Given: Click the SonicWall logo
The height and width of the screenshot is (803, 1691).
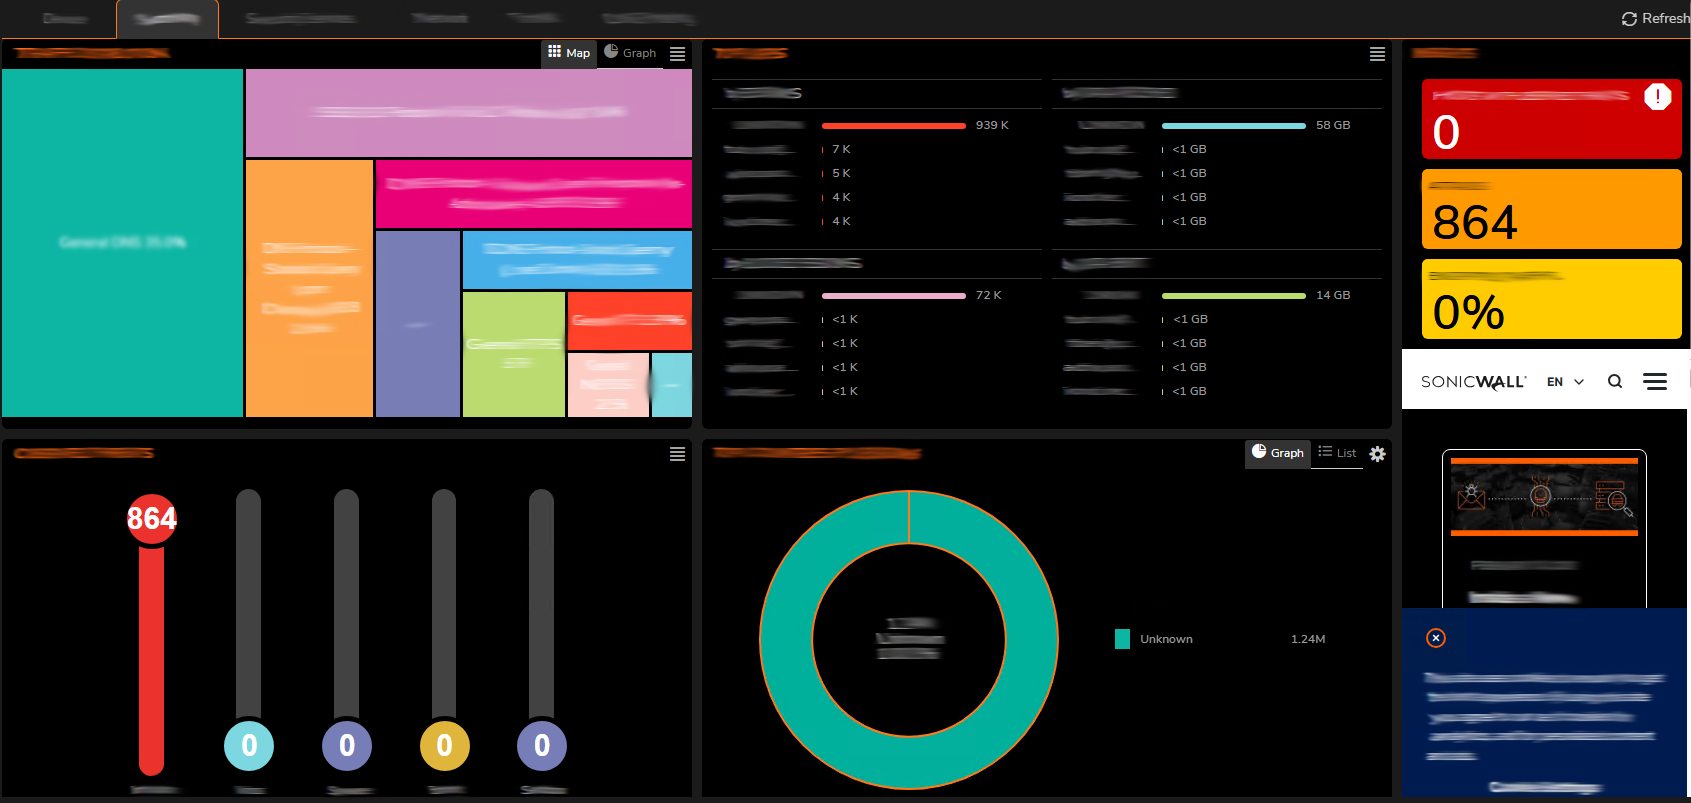Looking at the screenshot, I should (x=1473, y=381).
